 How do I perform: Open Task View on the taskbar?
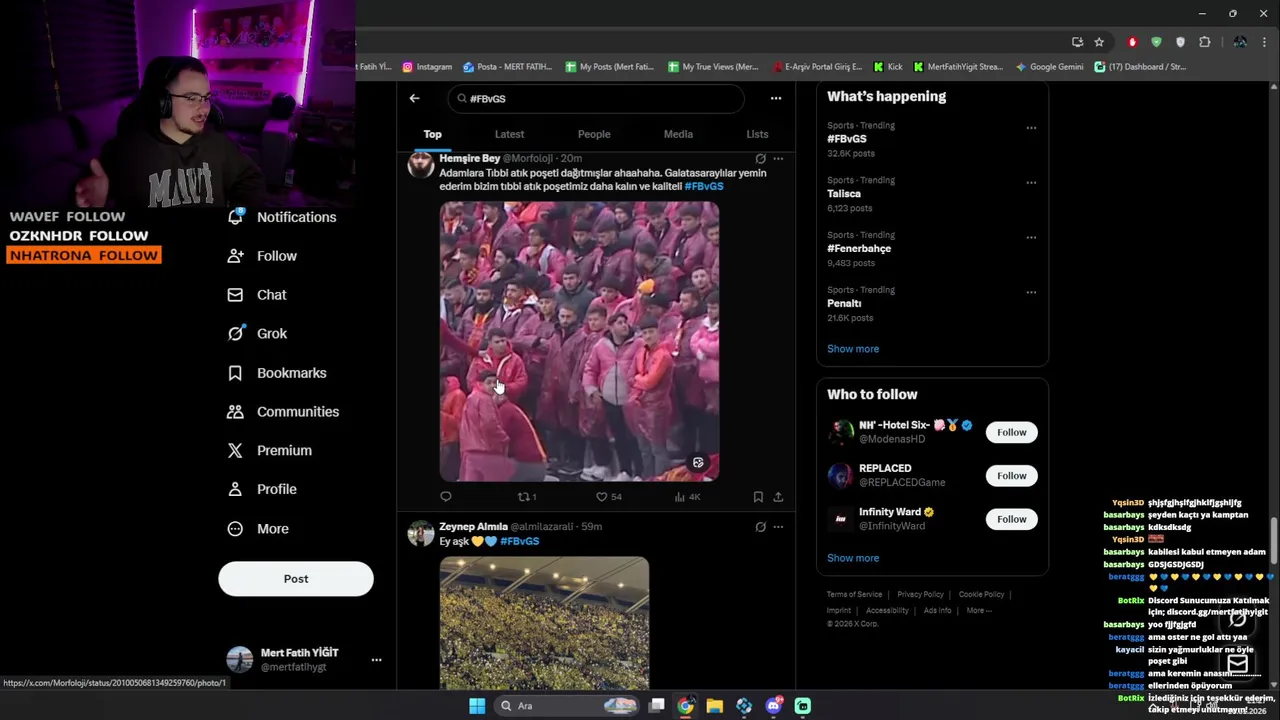(656, 706)
